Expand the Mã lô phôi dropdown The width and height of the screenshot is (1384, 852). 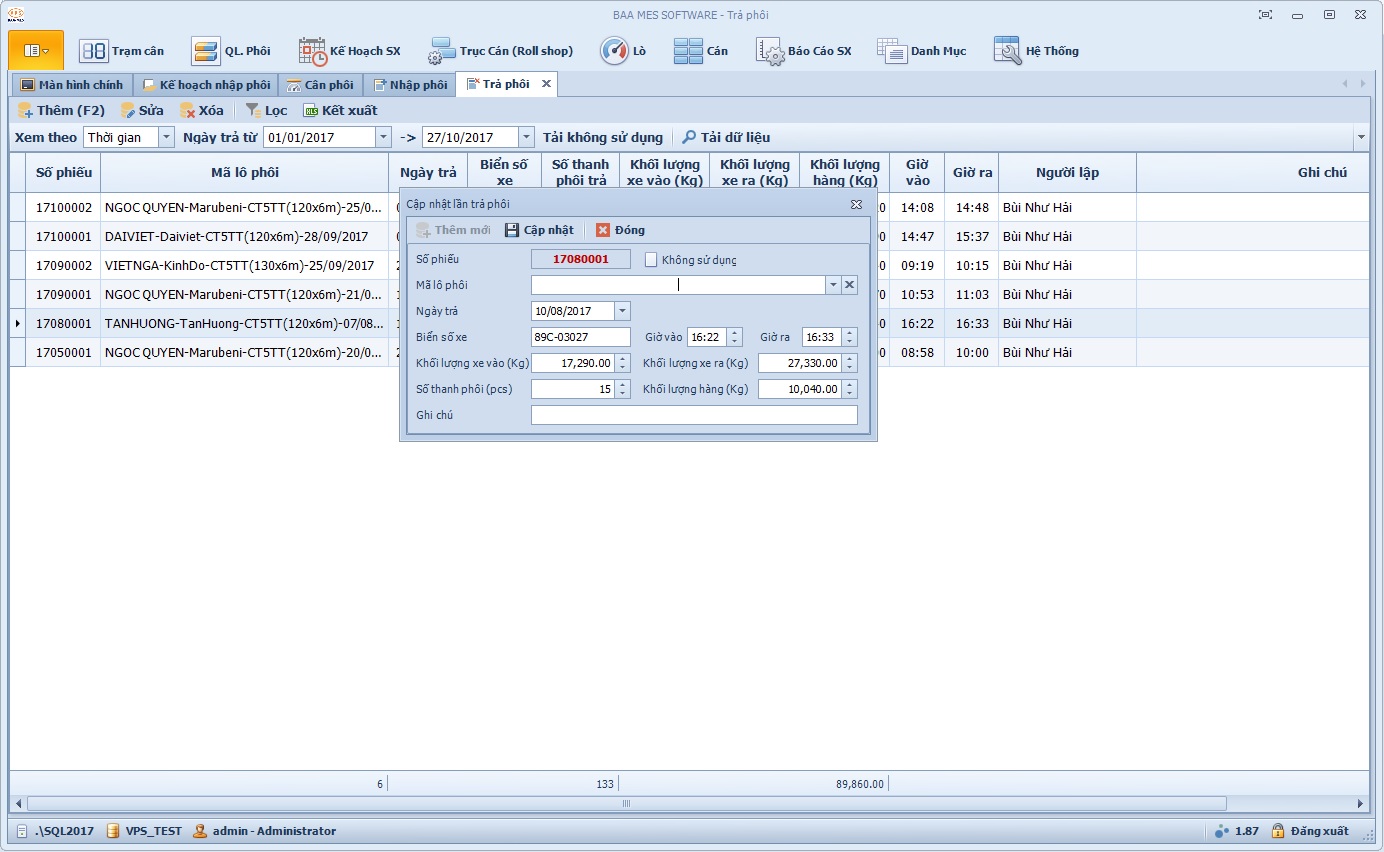point(832,285)
